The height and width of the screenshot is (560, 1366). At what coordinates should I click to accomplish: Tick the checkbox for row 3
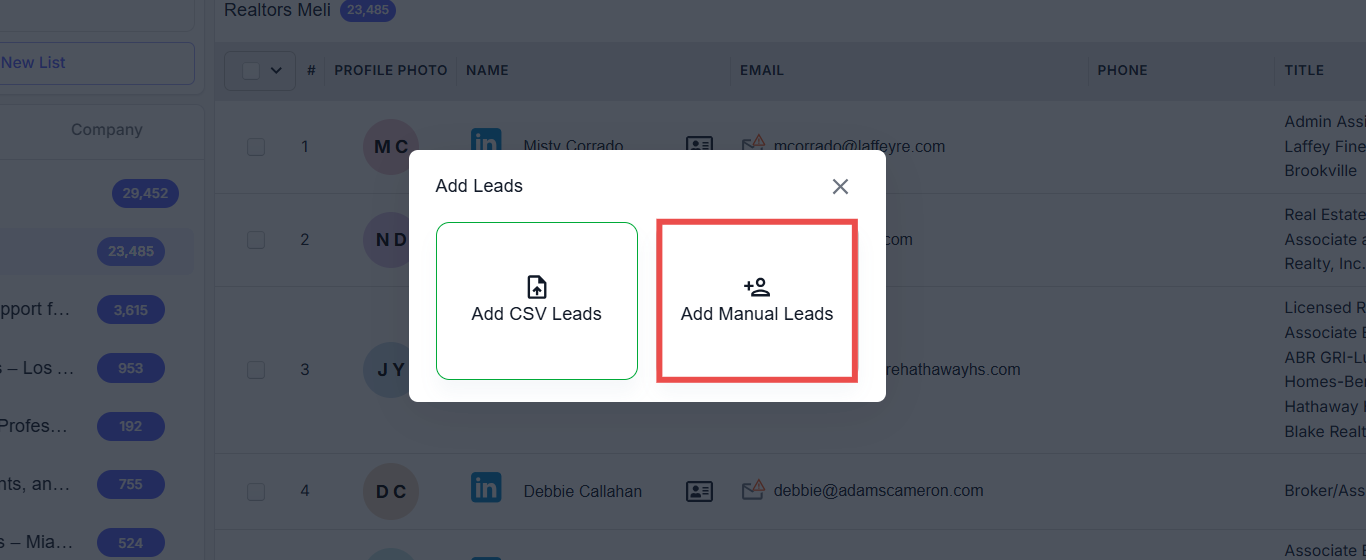tap(256, 370)
